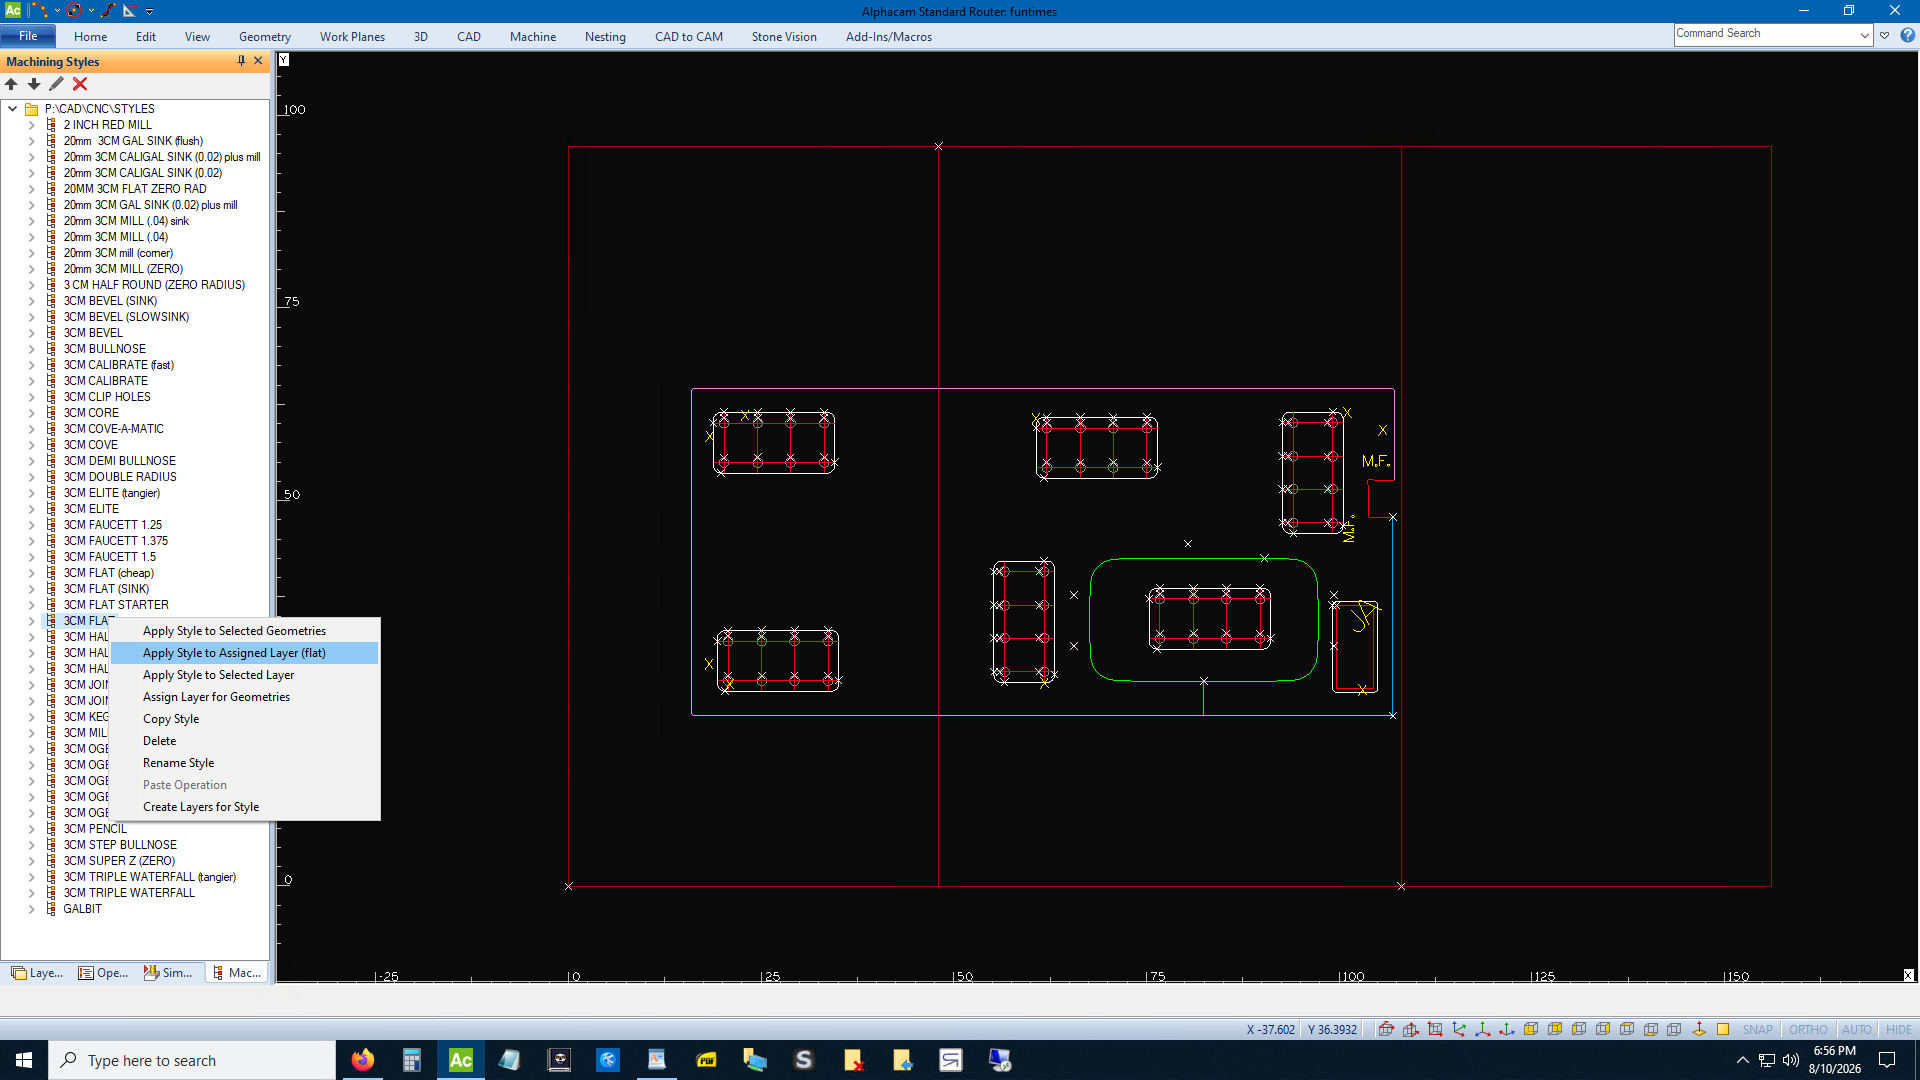Click the solid yellow square icon in status bar

[1723, 1029]
